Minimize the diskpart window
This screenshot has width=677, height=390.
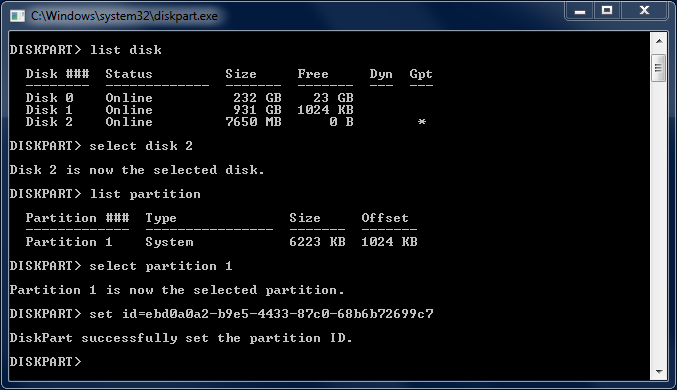580,10
